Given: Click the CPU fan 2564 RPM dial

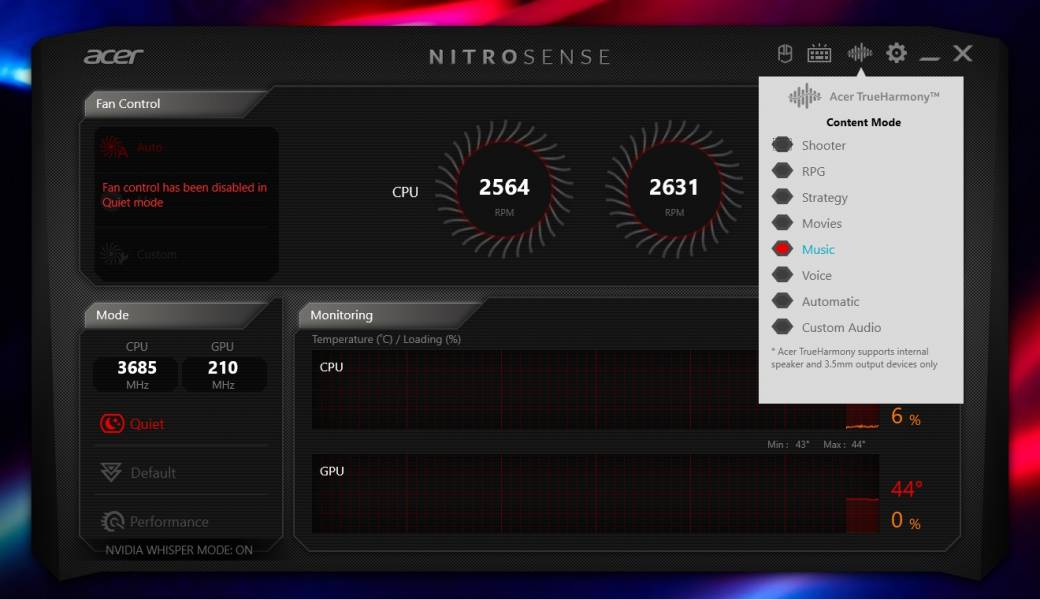Looking at the screenshot, I should coord(504,189).
